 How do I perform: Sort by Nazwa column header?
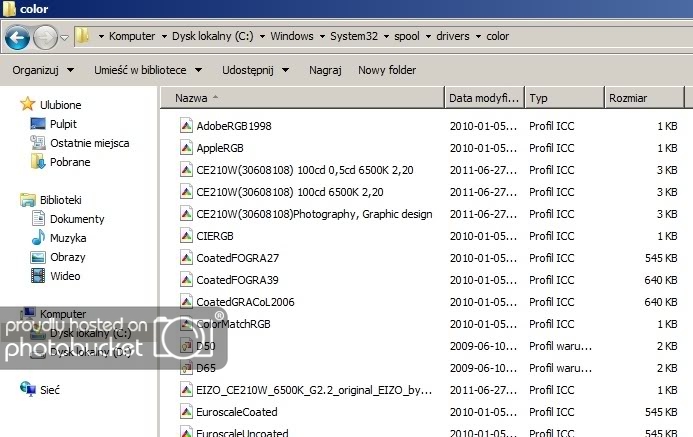pos(302,98)
